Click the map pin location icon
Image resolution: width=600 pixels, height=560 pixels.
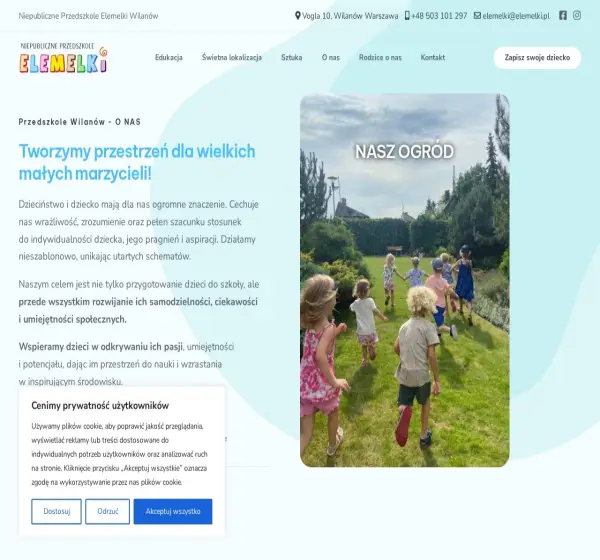pyautogui.click(x=298, y=16)
